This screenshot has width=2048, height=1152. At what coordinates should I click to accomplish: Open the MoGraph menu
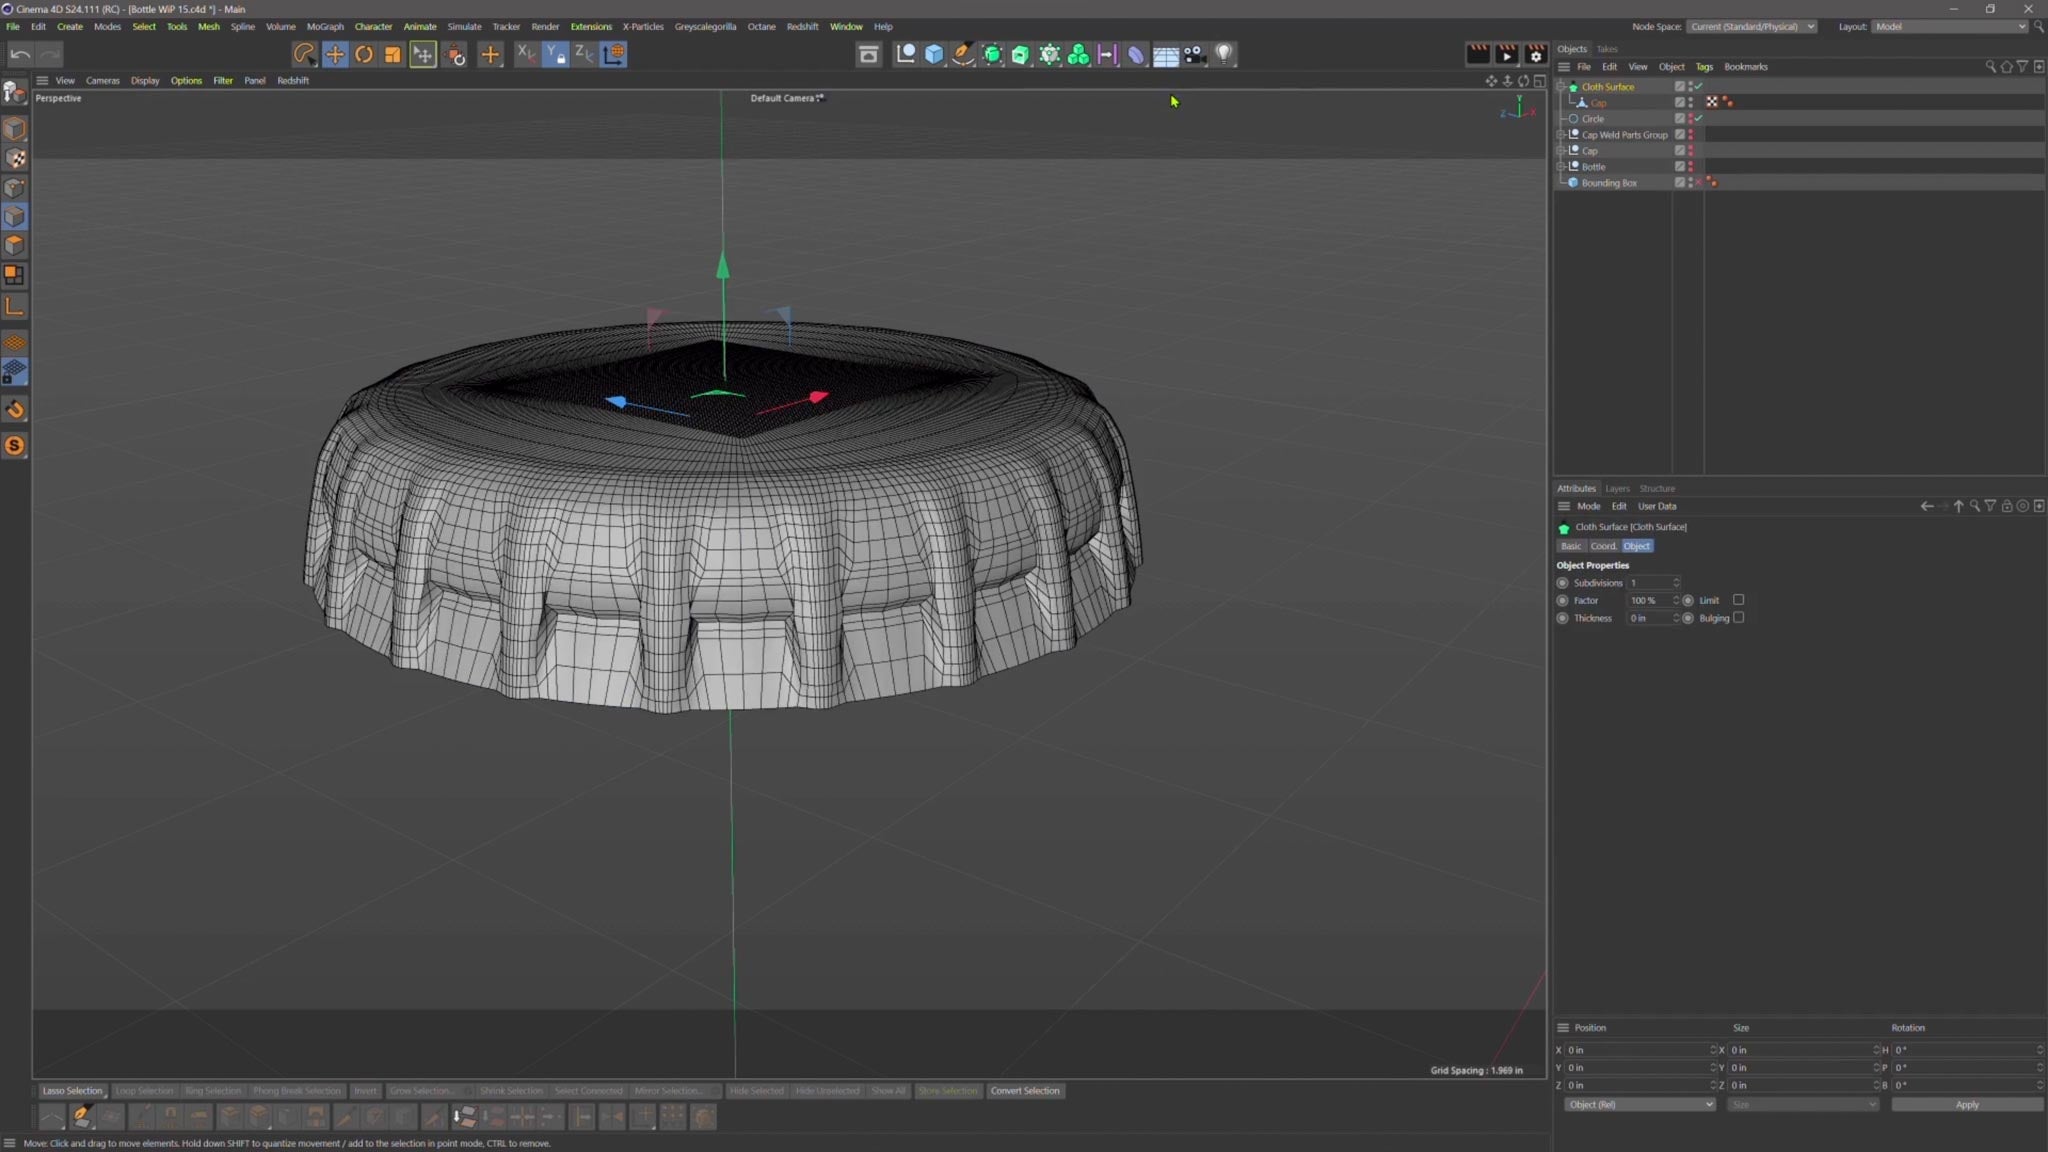click(324, 27)
